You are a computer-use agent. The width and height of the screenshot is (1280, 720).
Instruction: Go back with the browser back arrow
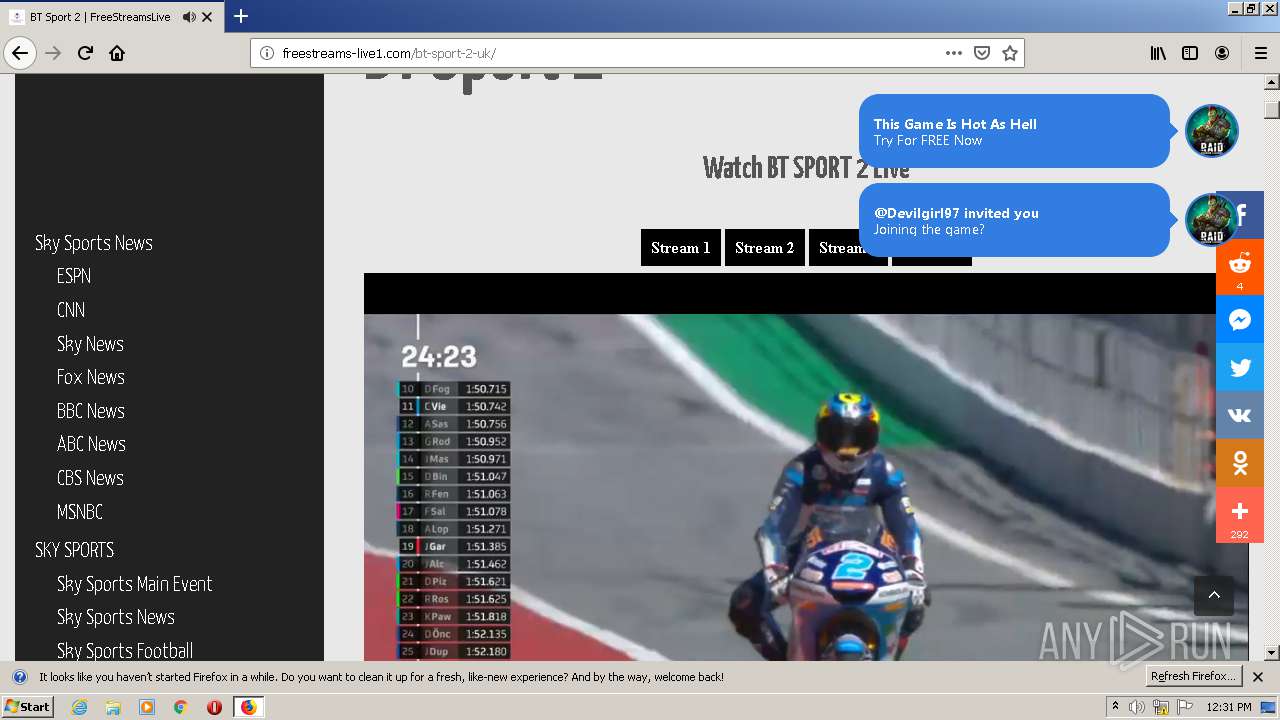(20, 53)
